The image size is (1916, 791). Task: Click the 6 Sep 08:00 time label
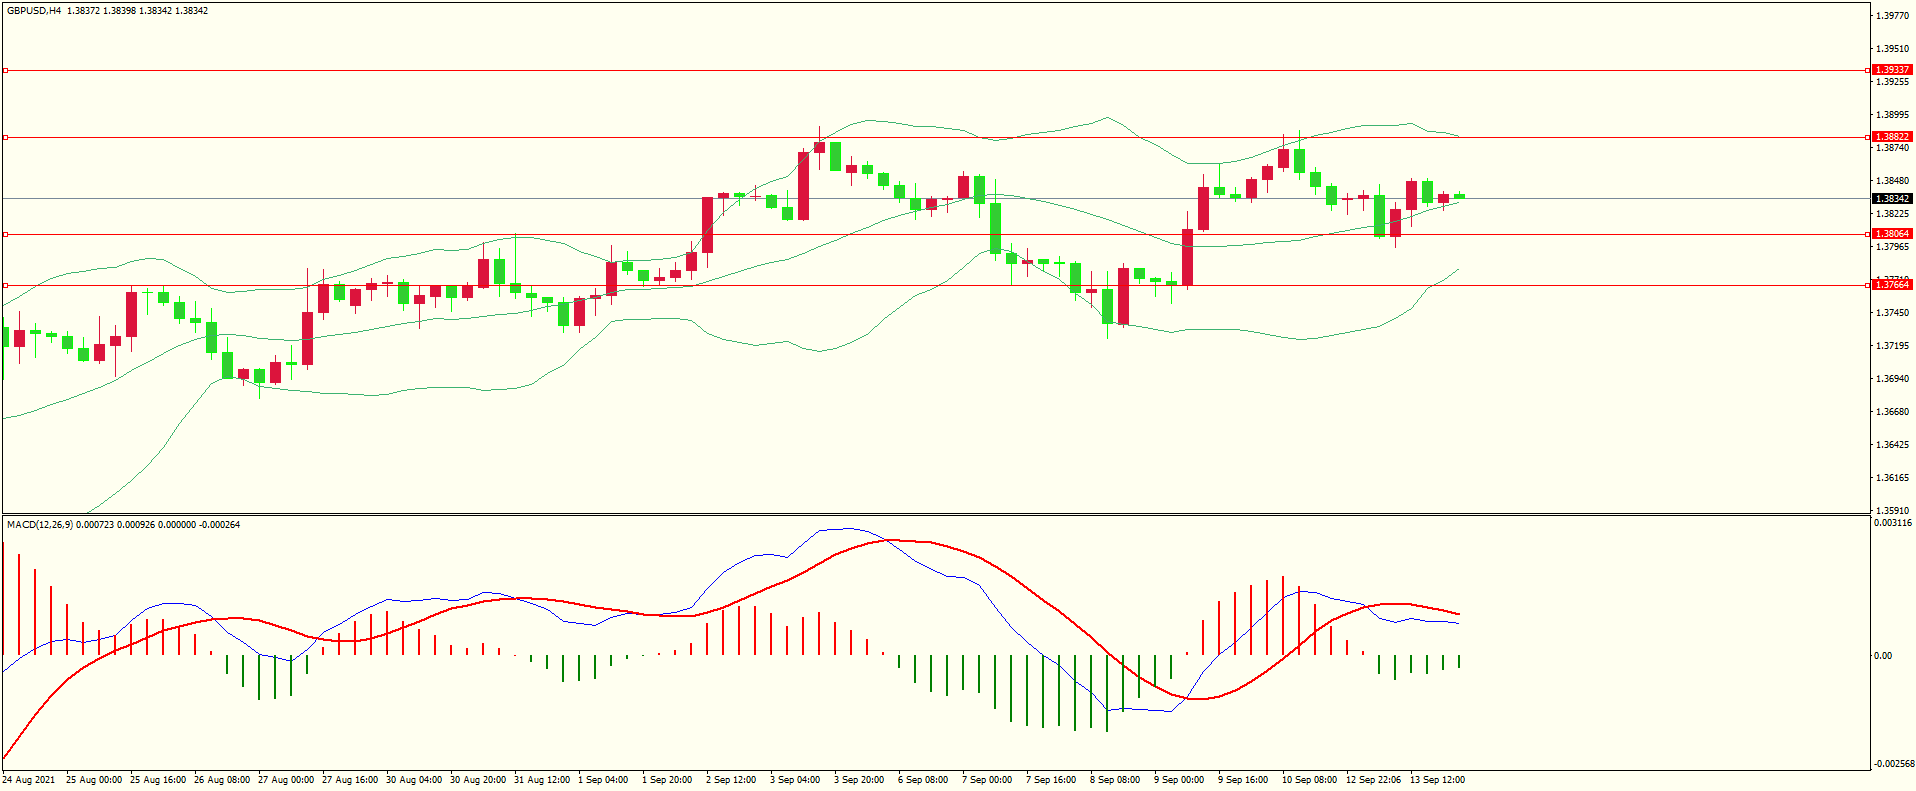point(923,780)
